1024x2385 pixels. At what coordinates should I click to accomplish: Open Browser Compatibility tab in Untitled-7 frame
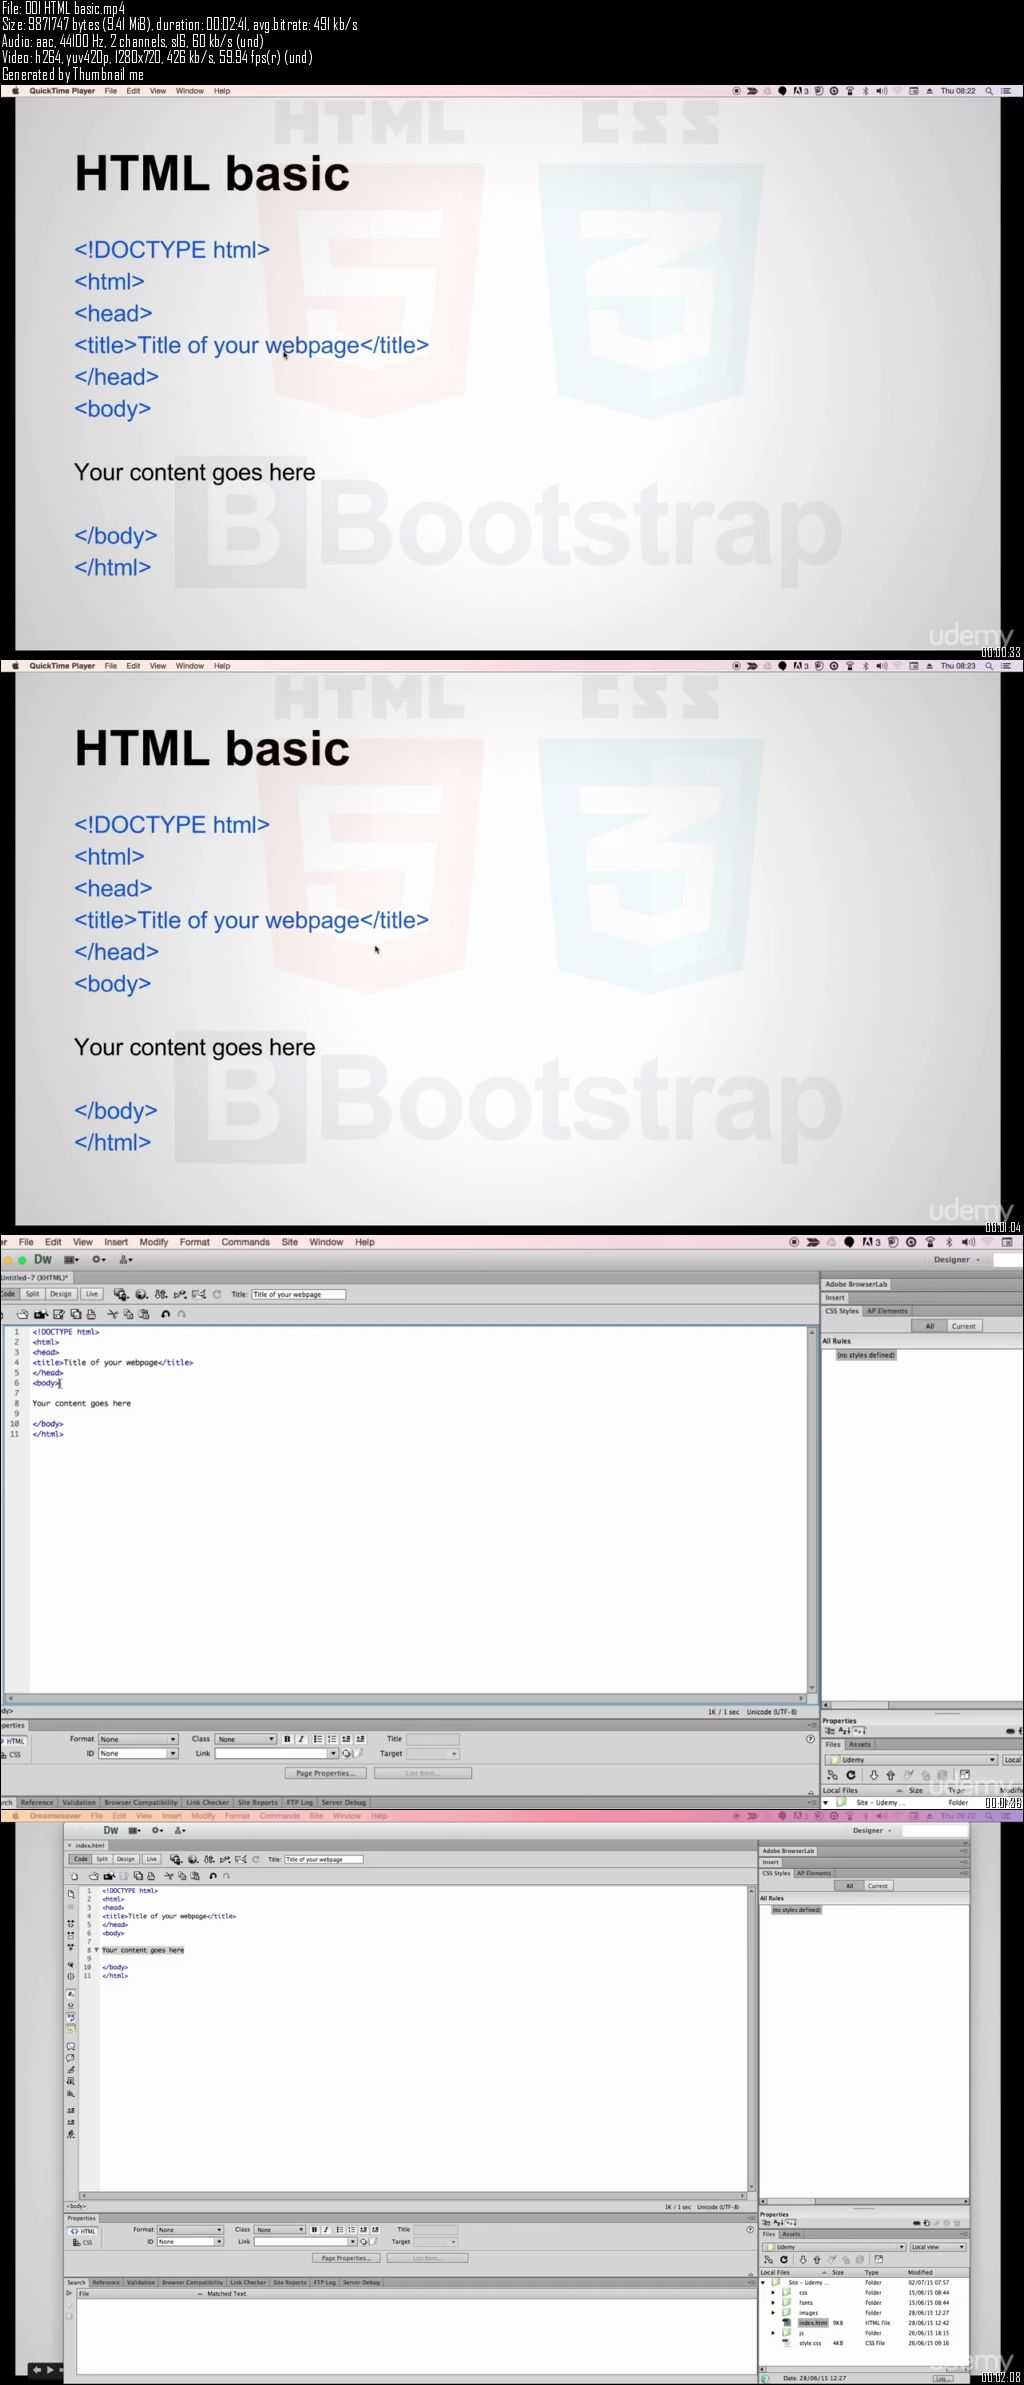(x=141, y=1802)
